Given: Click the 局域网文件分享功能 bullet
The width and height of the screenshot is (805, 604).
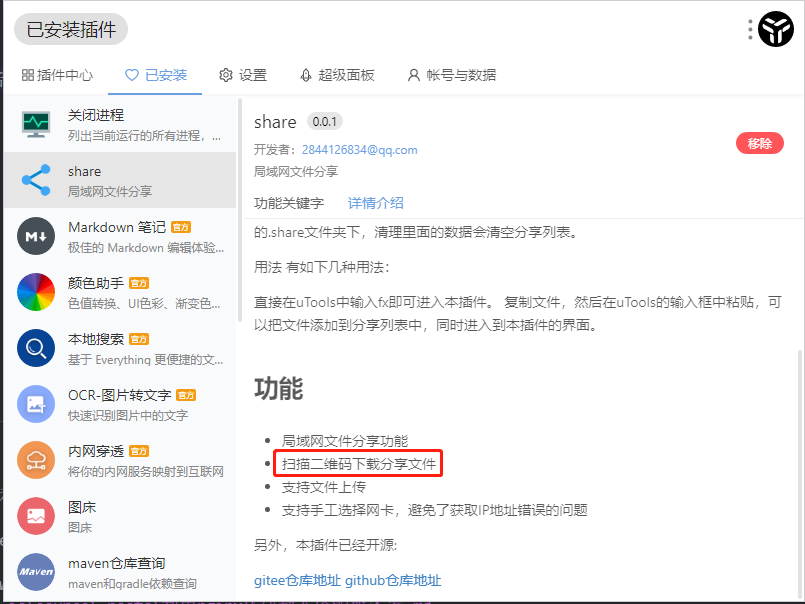Looking at the screenshot, I should [x=345, y=441].
